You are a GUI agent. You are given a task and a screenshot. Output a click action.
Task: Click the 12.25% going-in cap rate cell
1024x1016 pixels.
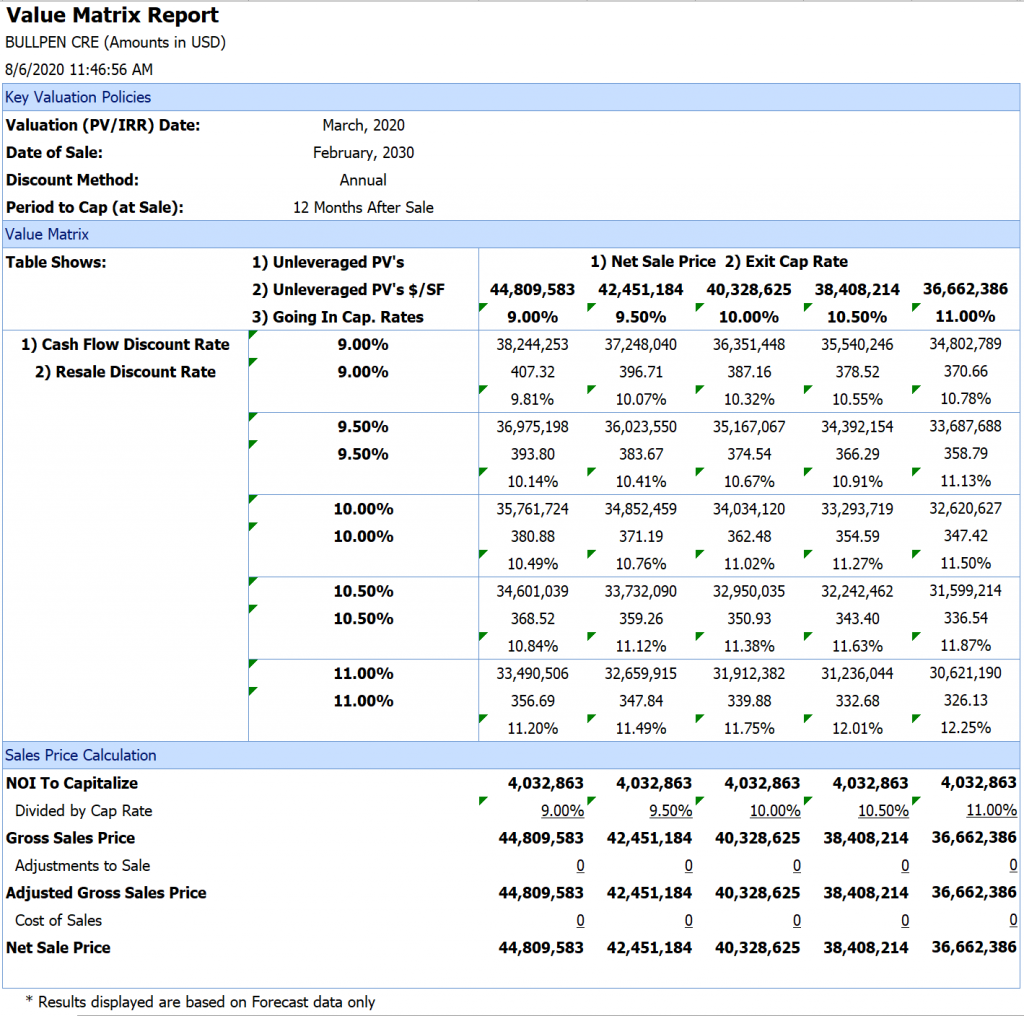coord(965,728)
